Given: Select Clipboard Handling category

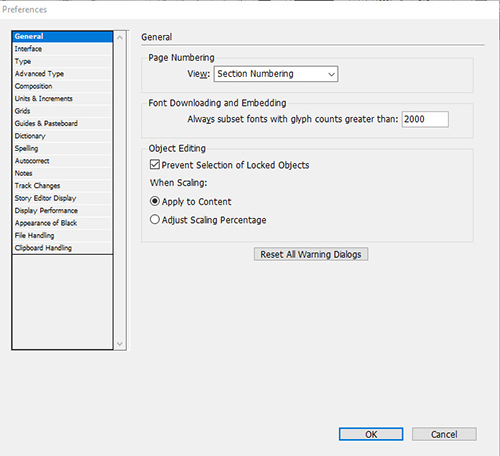Looking at the screenshot, I should point(62,248).
